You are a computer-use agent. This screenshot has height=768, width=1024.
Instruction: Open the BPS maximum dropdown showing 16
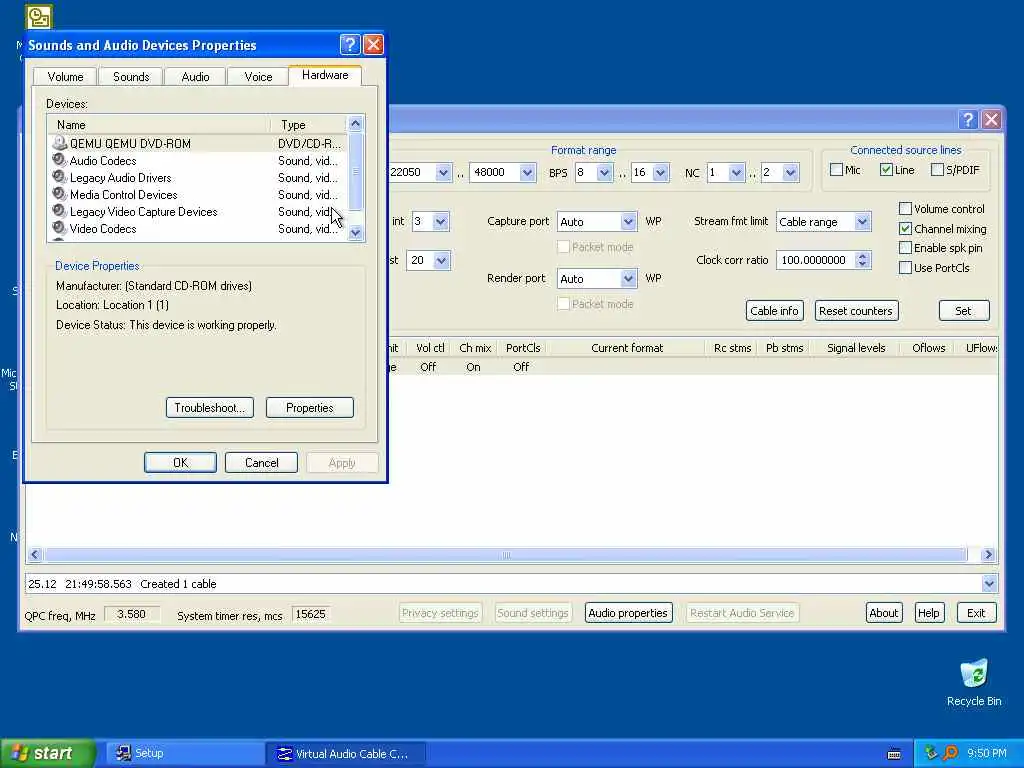point(660,172)
